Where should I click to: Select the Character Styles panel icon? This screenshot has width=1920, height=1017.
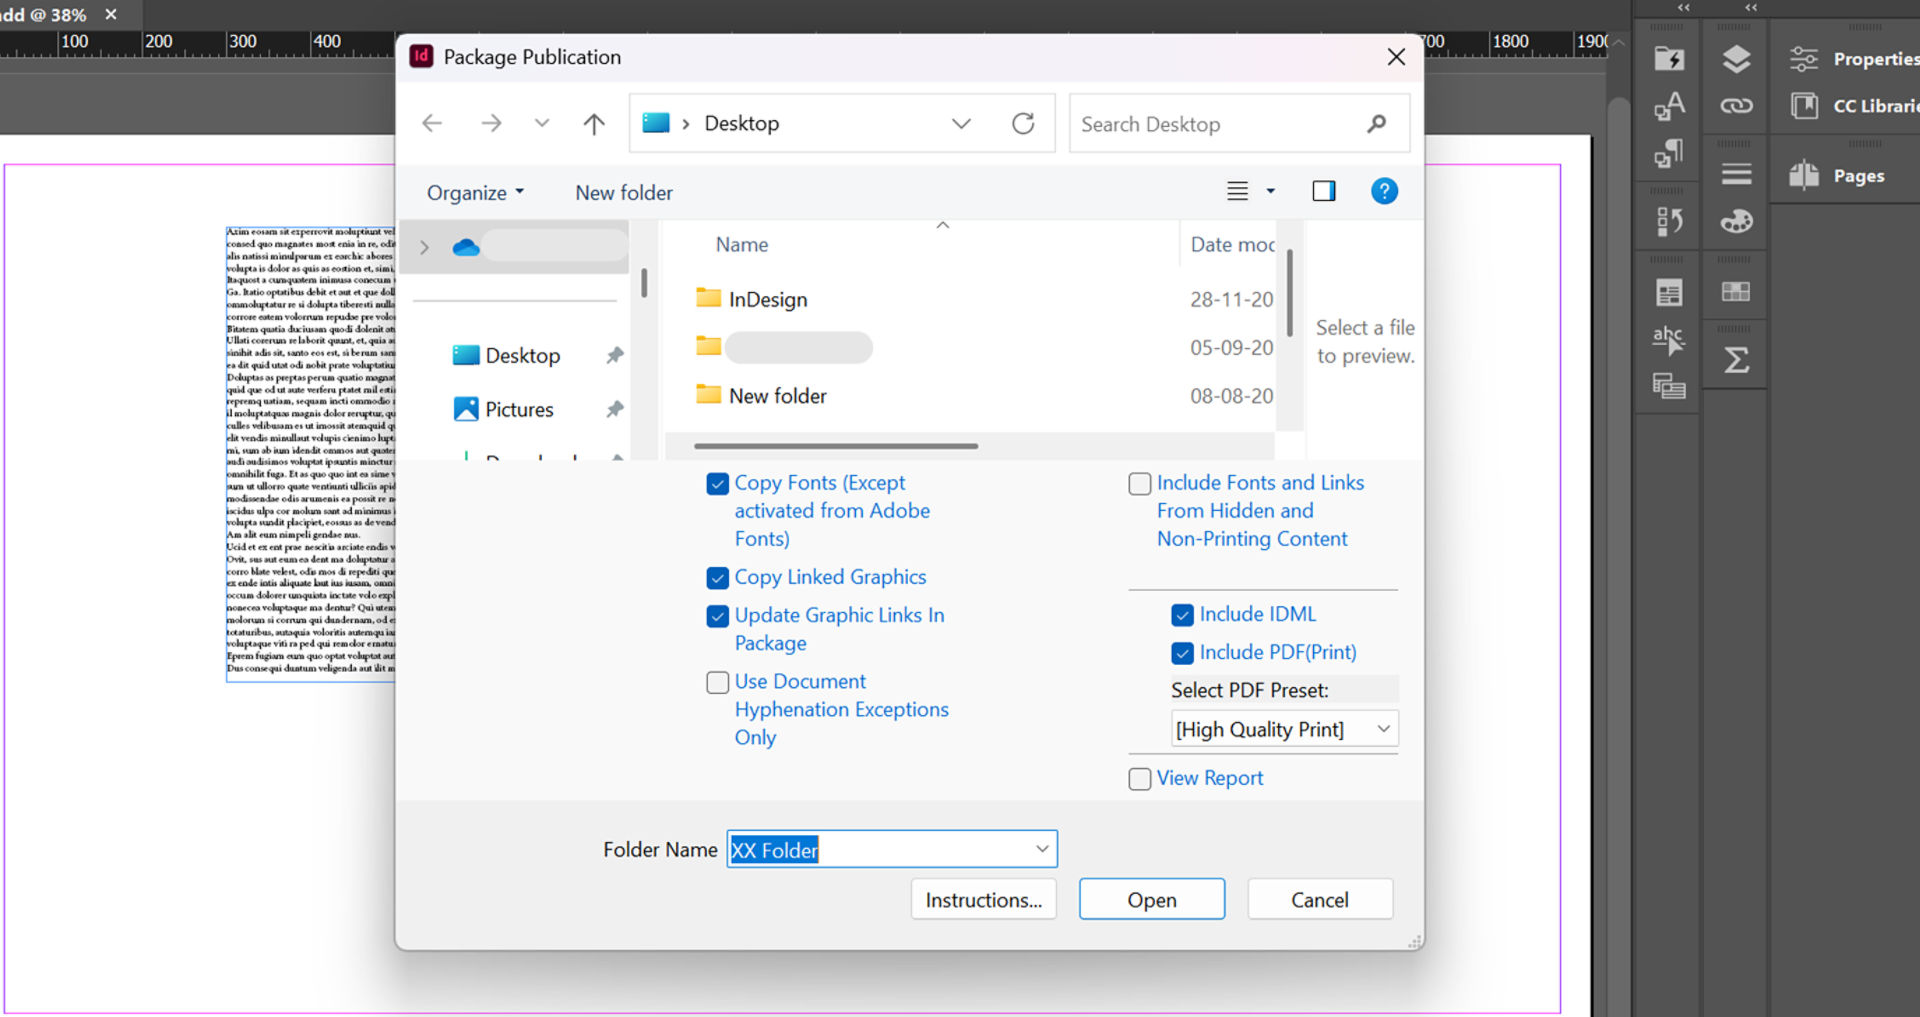point(1667,105)
